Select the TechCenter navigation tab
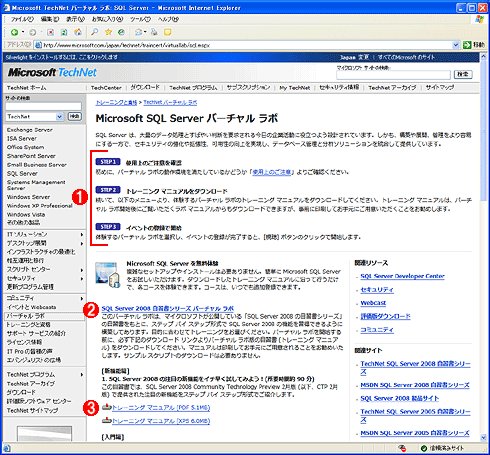 (106, 88)
